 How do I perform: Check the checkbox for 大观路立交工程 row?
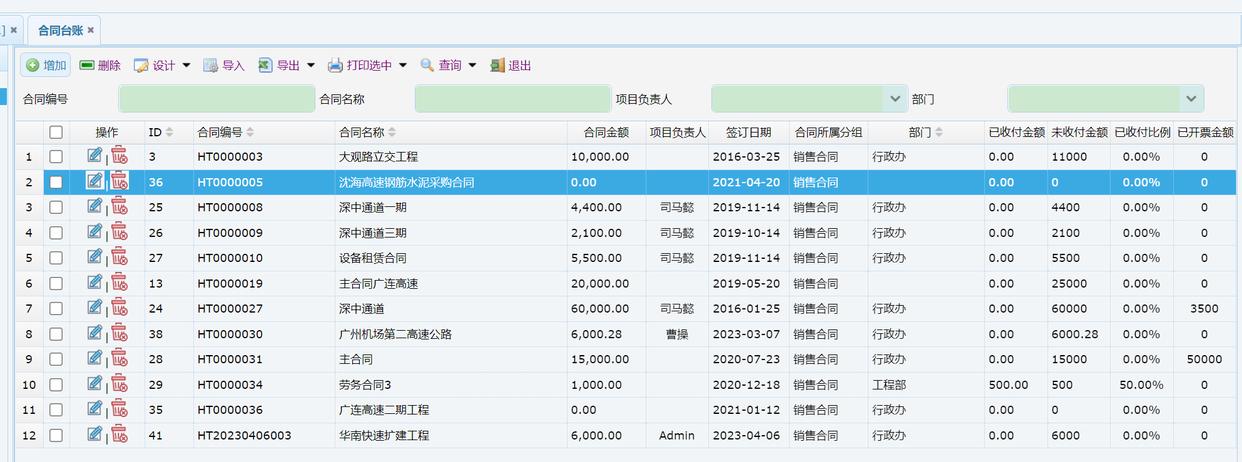point(56,157)
